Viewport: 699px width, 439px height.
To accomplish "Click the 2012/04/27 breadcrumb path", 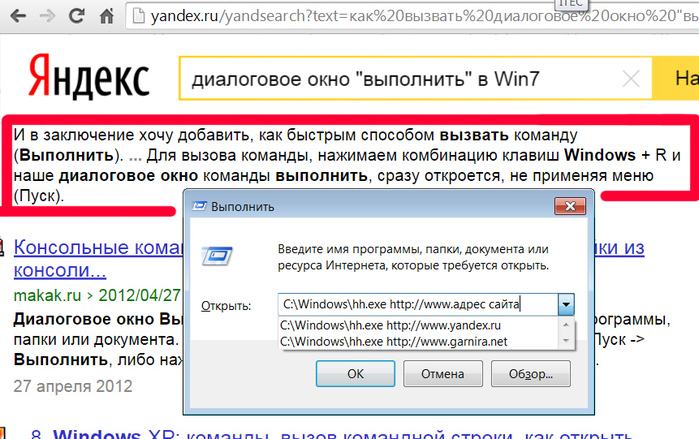I will [x=139, y=295].
